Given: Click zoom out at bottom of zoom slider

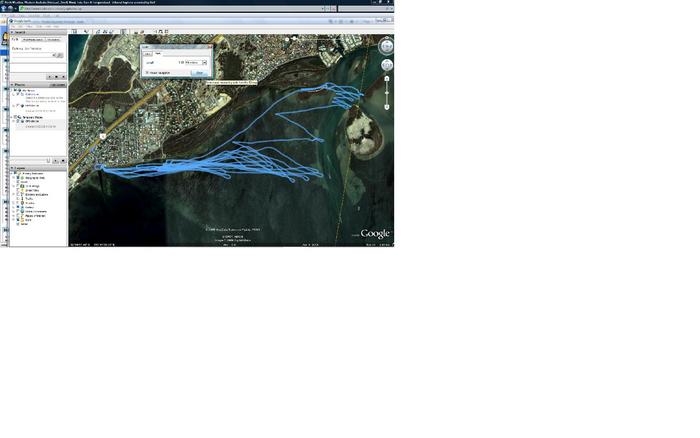Looking at the screenshot, I should (387, 107).
